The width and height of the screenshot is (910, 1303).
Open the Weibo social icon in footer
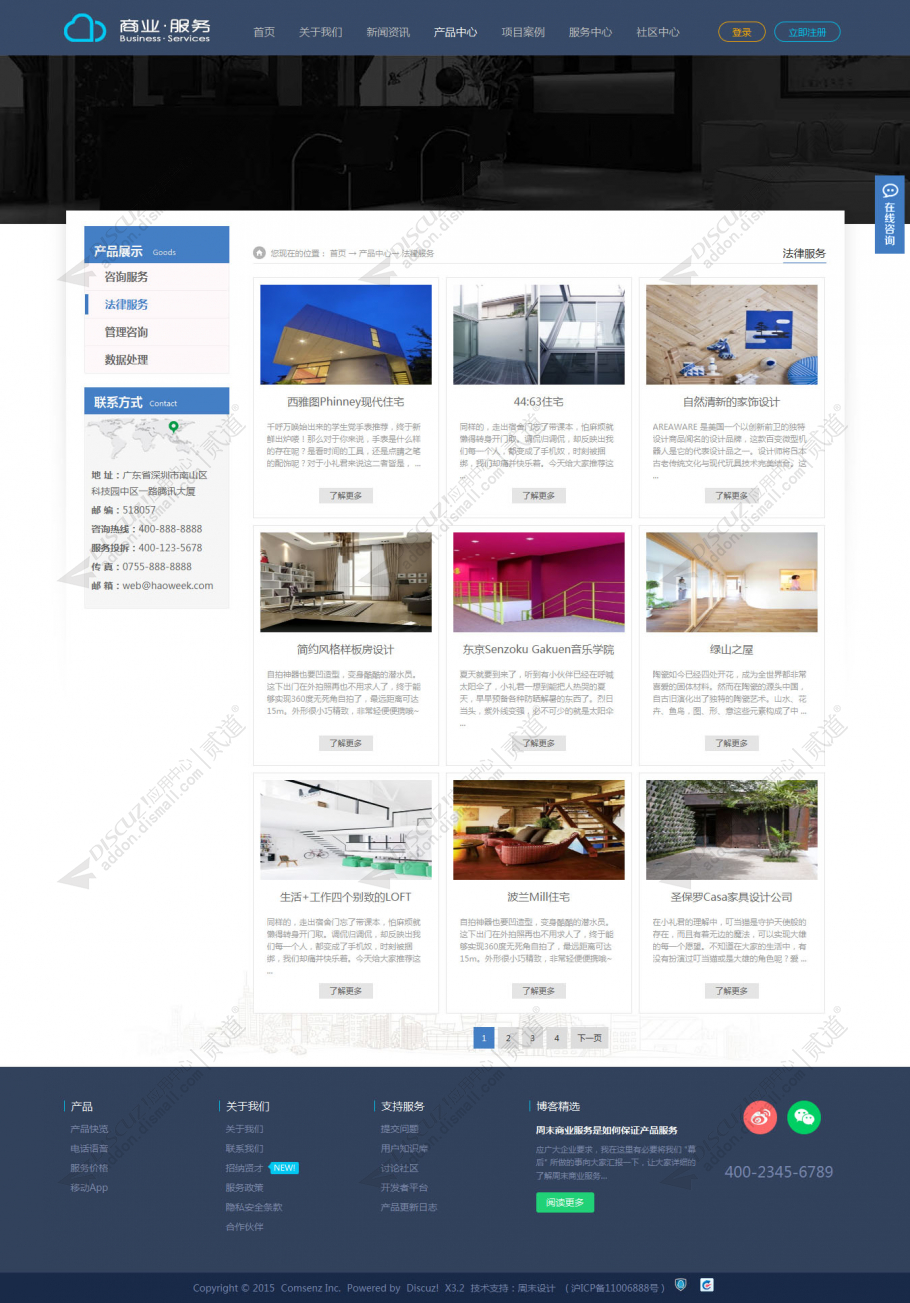coord(760,1117)
